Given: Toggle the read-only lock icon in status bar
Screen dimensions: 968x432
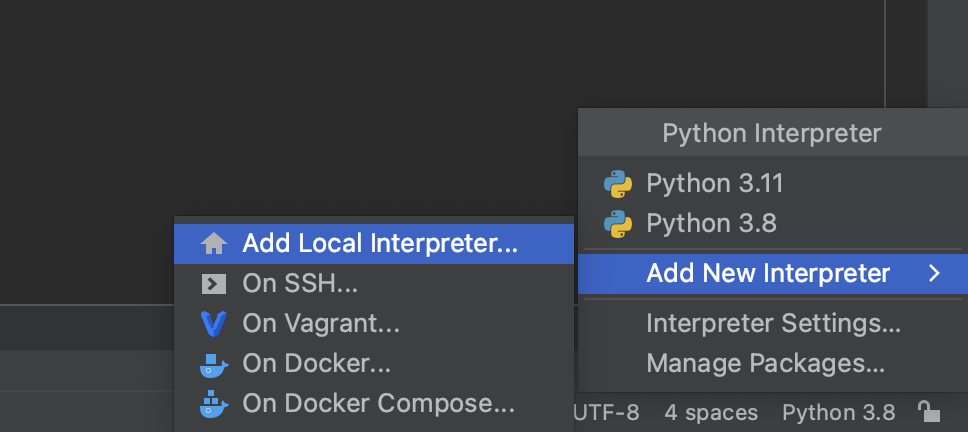Looking at the screenshot, I should (x=929, y=412).
